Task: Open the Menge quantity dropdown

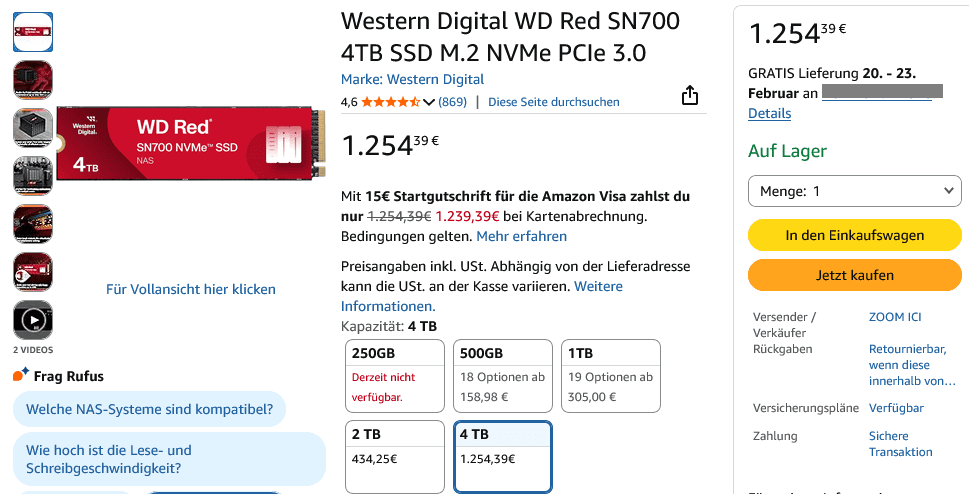Action: pyautogui.click(x=854, y=191)
